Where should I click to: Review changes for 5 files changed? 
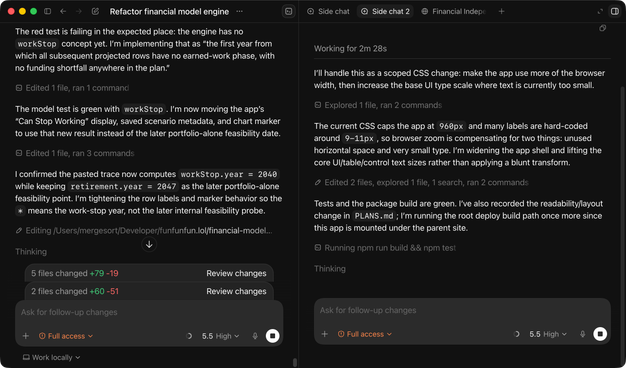[x=236, y=273]
